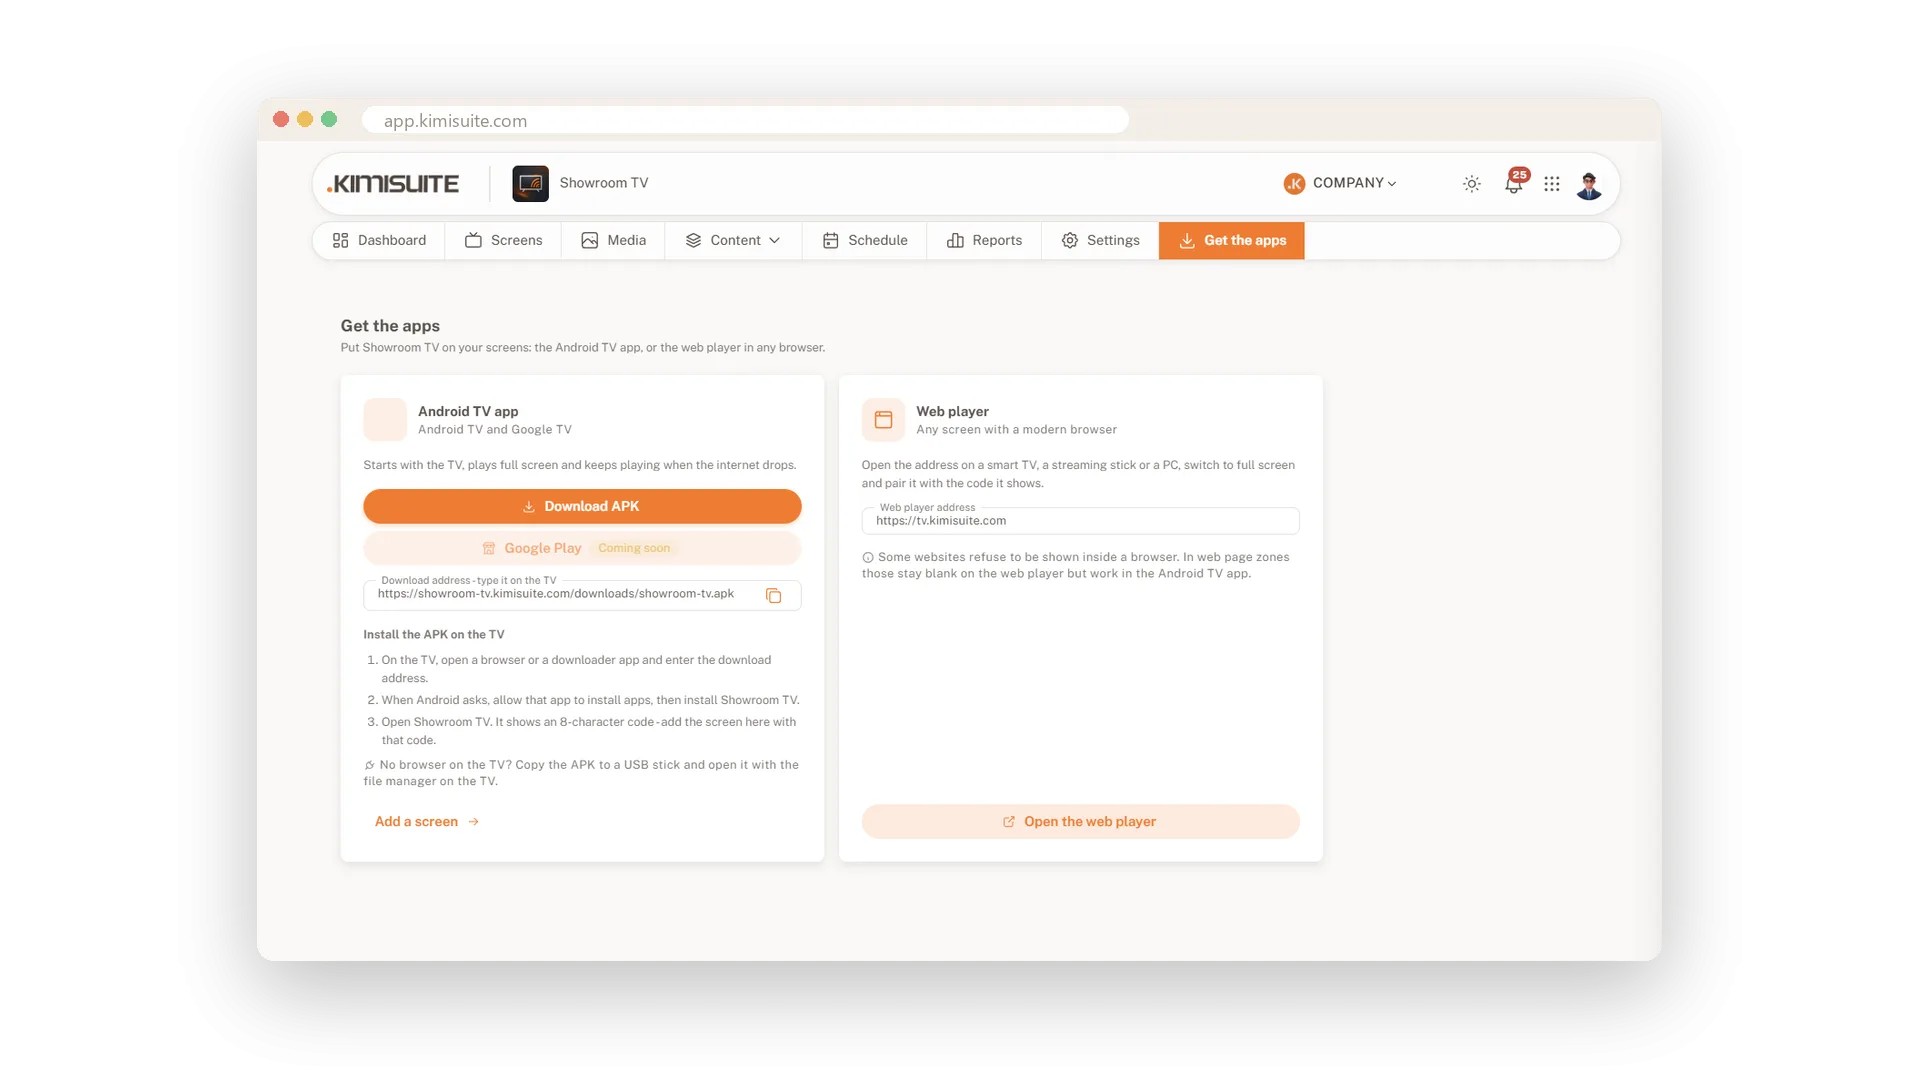Click 'Any screen with a modern browser' text
This screenshot has width=1920, height=1080.
(x=1016, y=430)
